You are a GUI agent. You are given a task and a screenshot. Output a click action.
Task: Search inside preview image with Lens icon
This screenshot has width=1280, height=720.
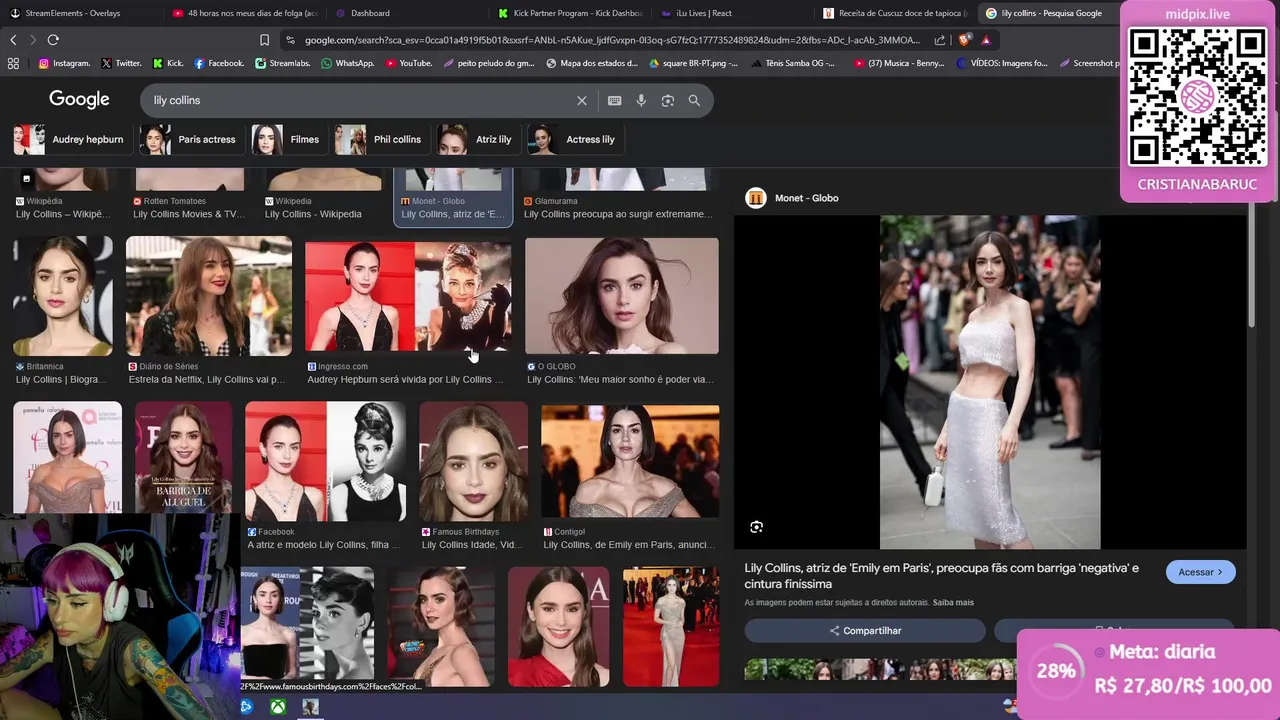tap(757, 527)
